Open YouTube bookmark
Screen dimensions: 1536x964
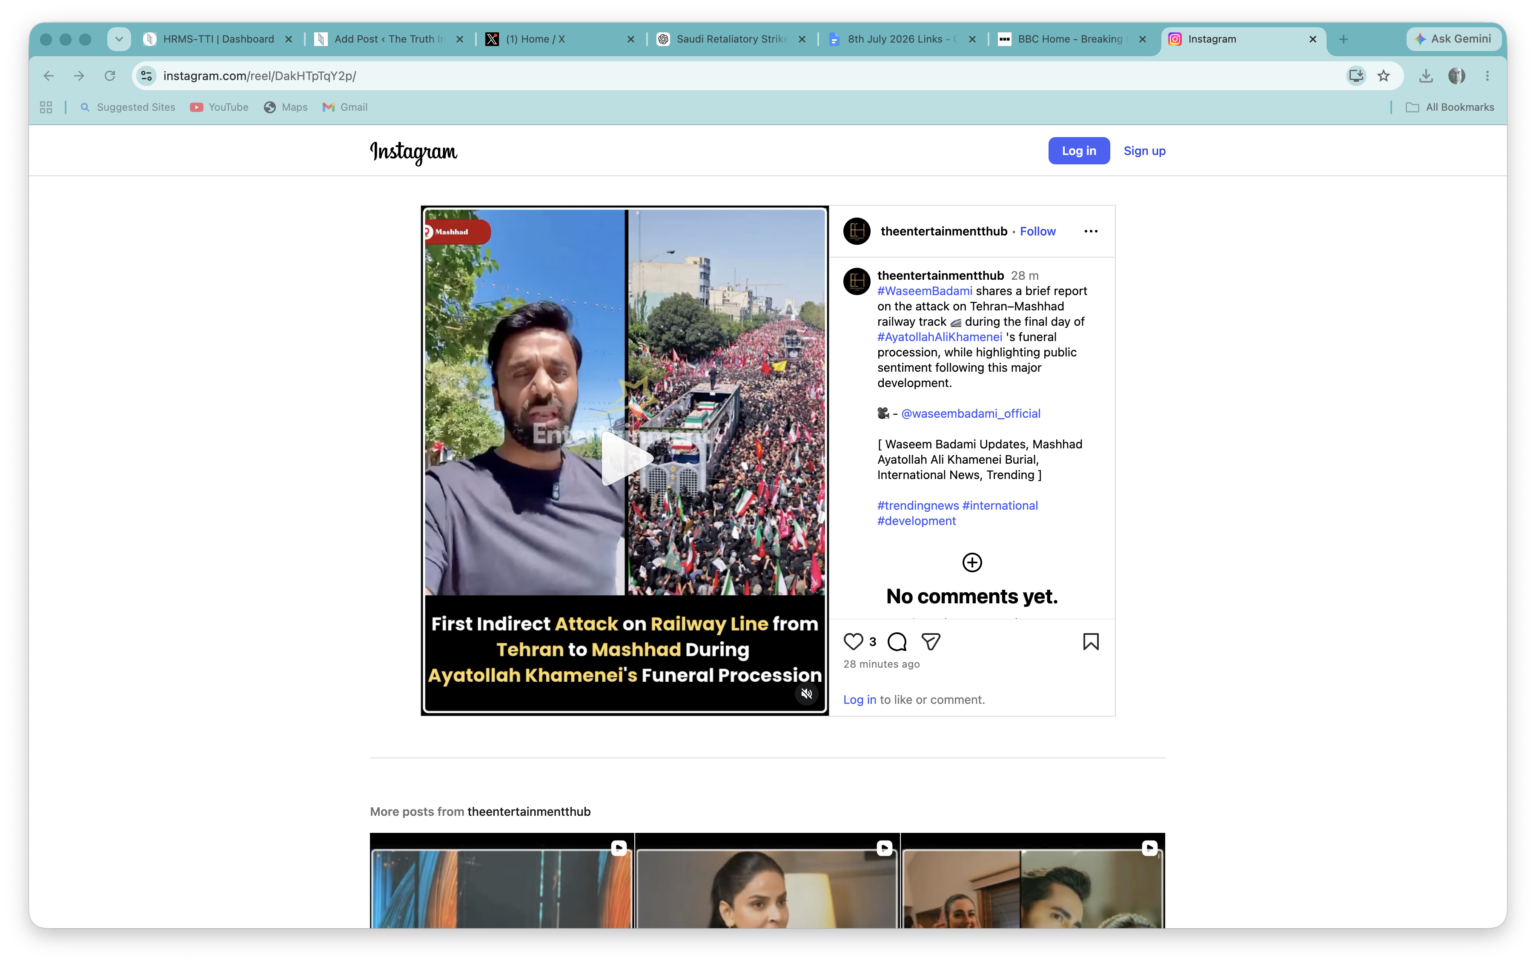[x=219, y=107]
